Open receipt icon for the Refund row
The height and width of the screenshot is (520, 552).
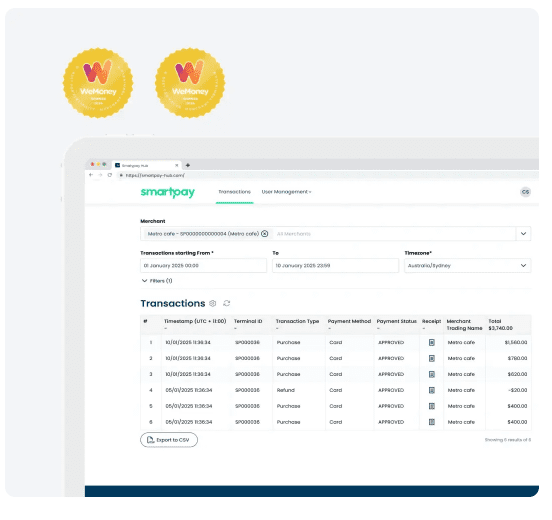(x=432, y=390)
